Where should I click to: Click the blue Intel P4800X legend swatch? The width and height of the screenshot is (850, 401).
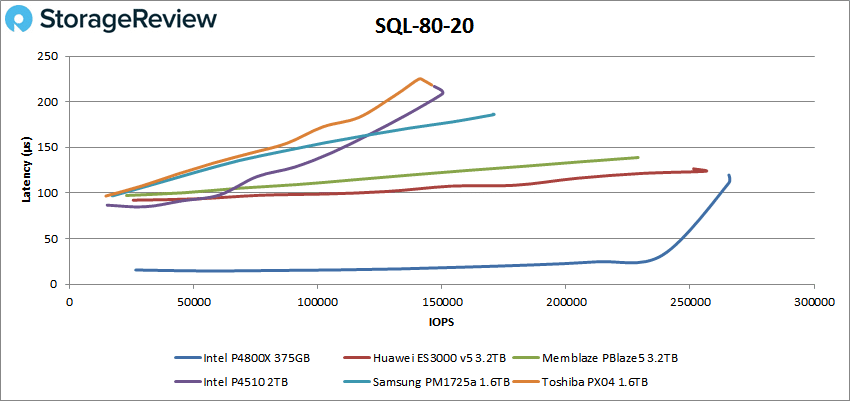188,358
